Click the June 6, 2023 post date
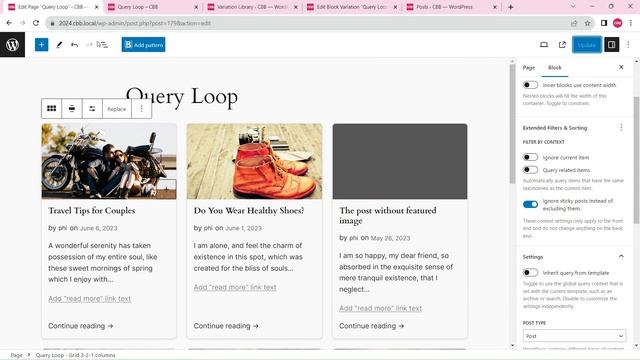This screenshot has width=640, height=360. [98, 228]
